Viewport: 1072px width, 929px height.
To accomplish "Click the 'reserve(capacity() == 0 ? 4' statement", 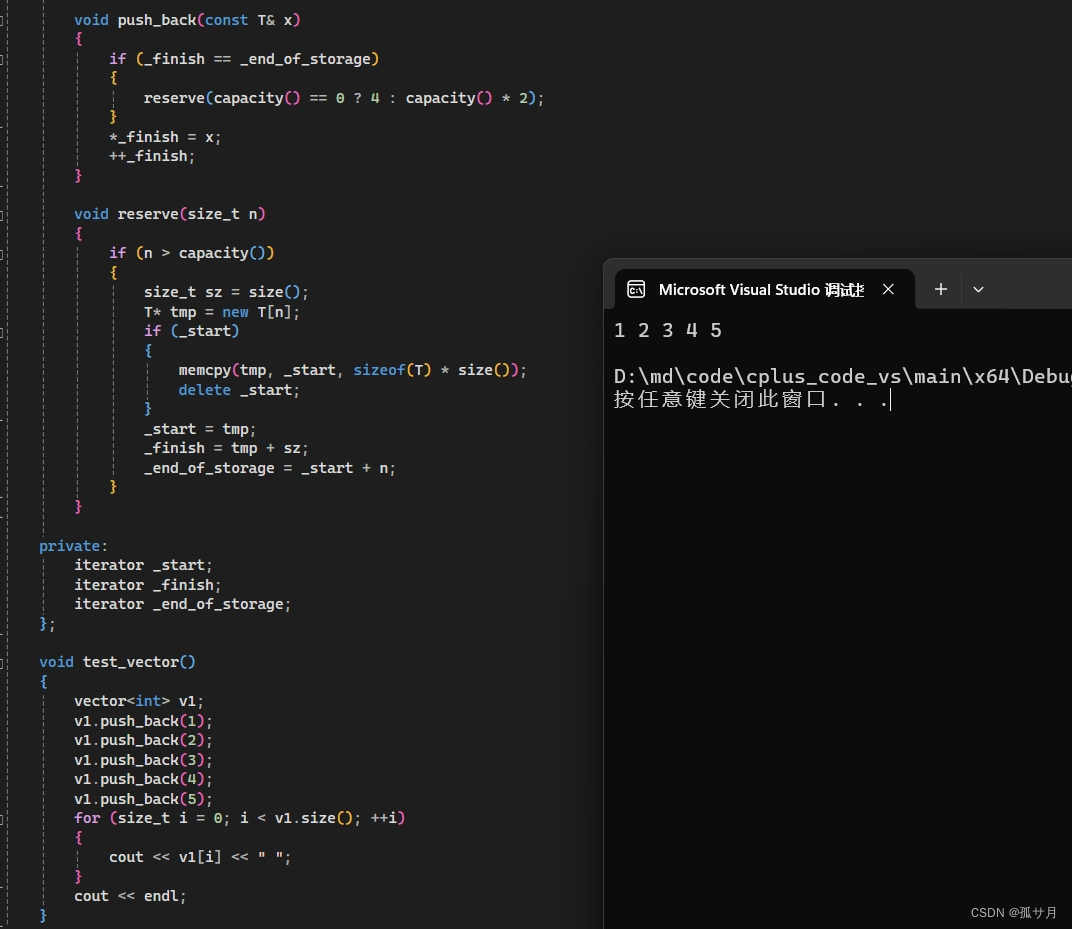I will (344, 98).
